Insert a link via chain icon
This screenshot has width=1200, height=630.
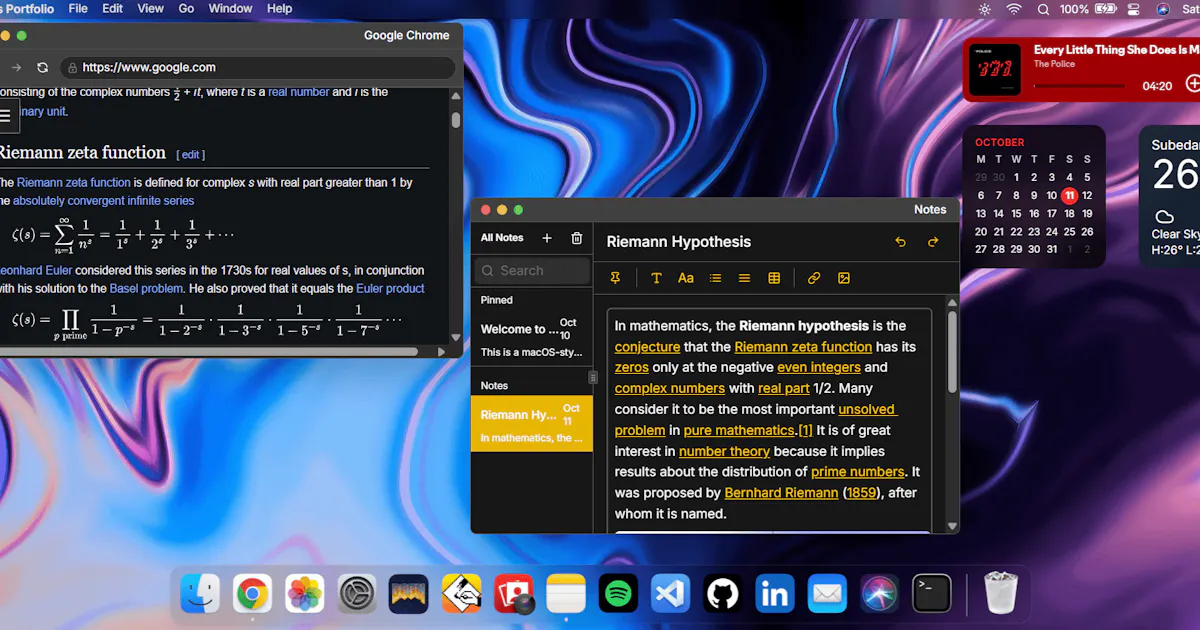pyautogui.click(x=814, y=278)
